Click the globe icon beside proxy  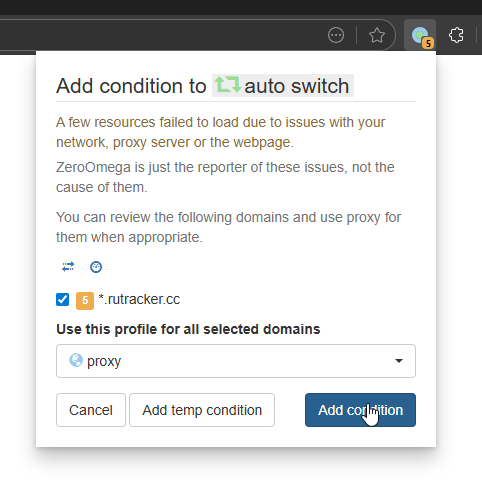76,360
